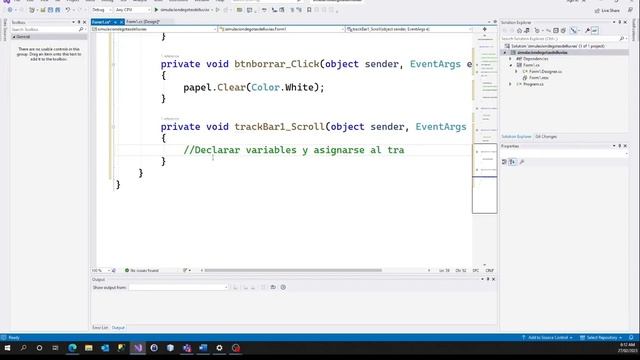The image size is (640, 360).
Task: Expand the Form1.Designer.cs node
Action: click(x=516, y=71)
